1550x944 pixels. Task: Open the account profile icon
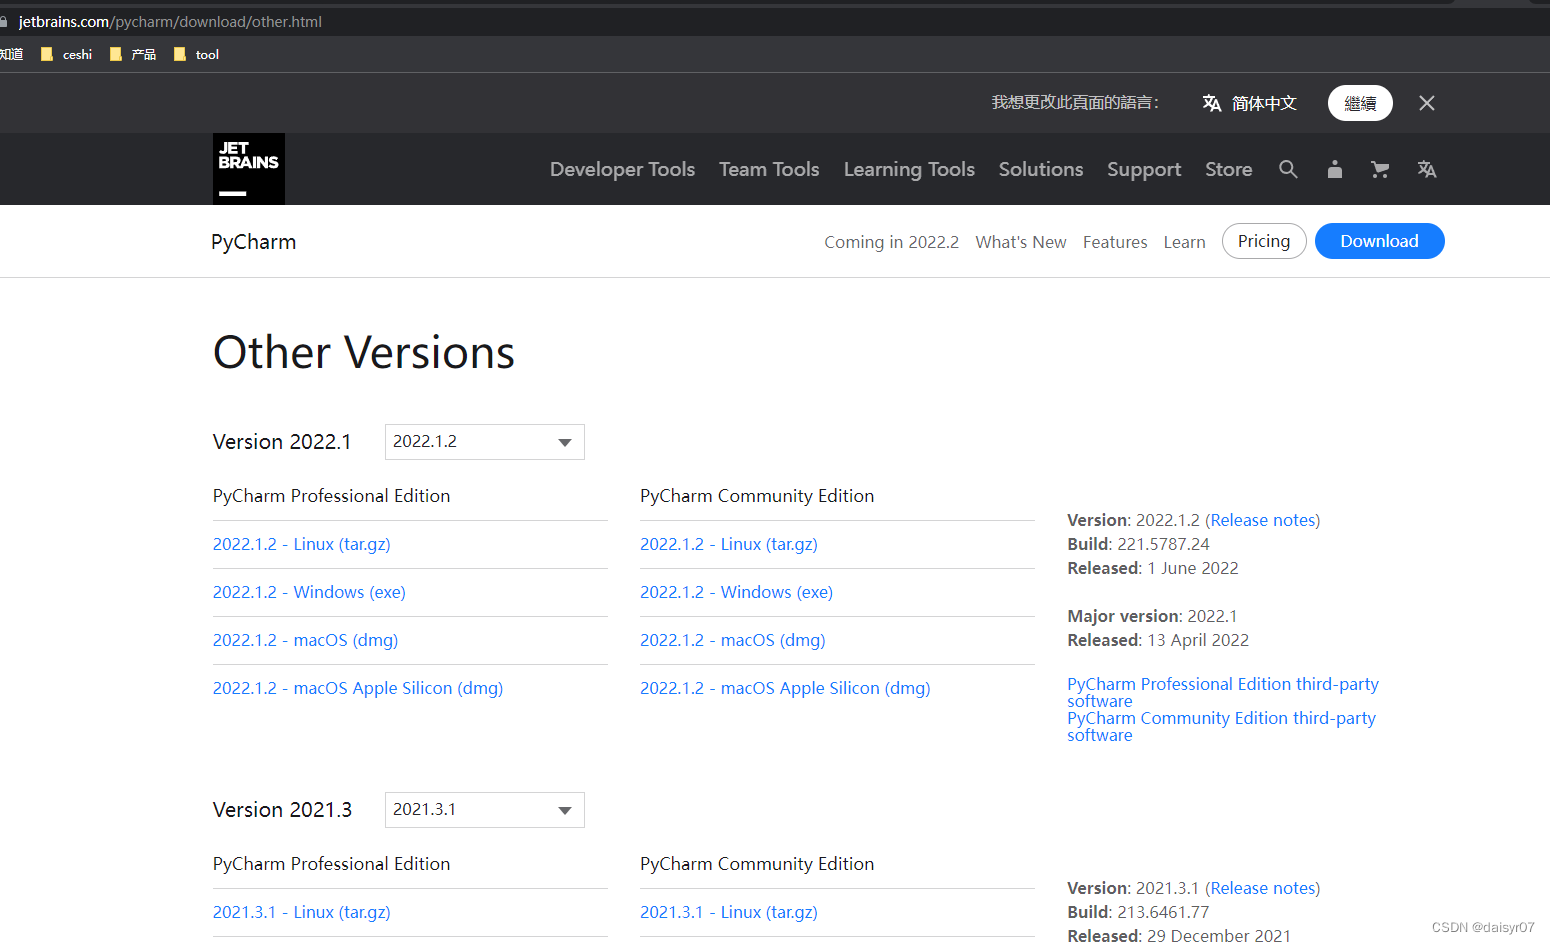pyautogui.click(x=1334, y=169)
